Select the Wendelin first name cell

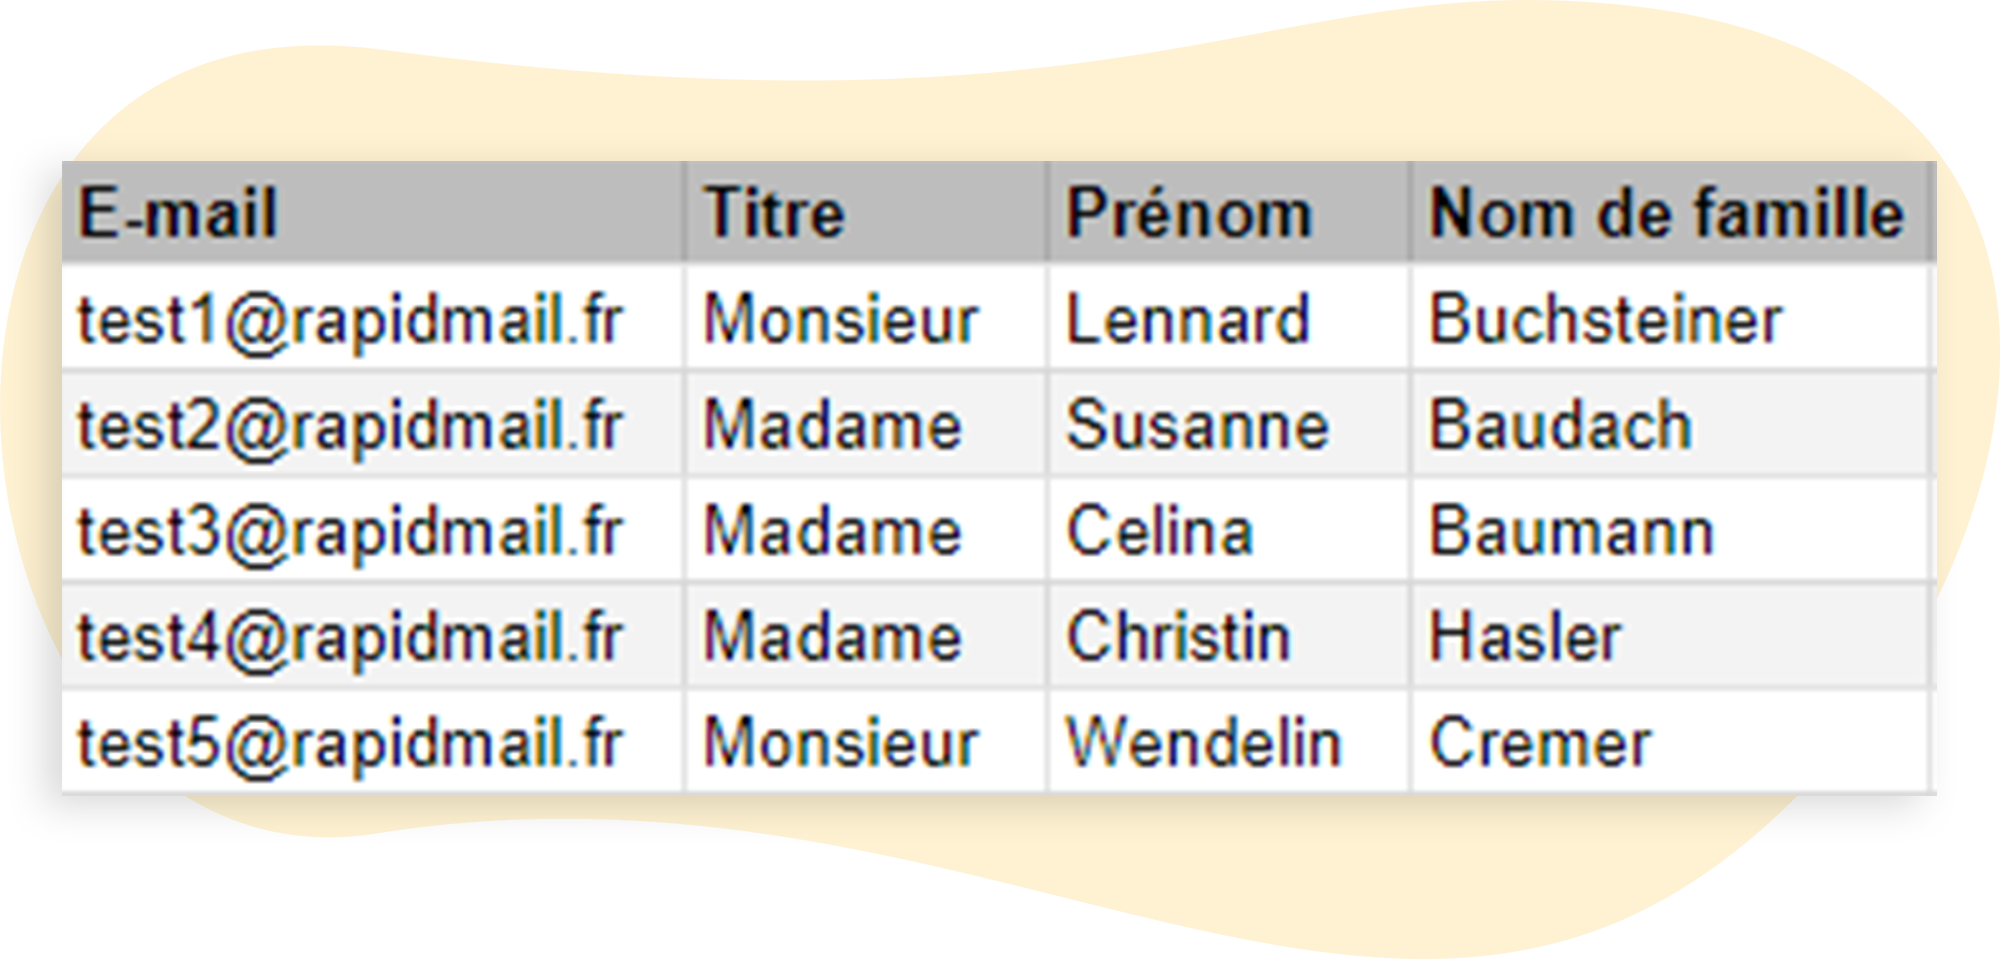(x=1204, y=743)
